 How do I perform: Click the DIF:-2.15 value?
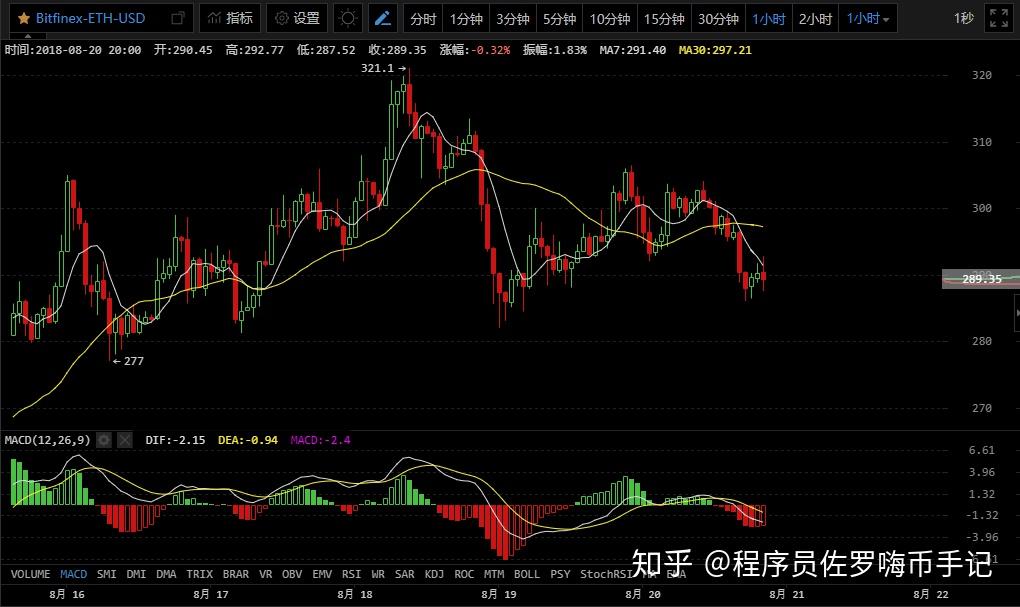click(175, 440)
